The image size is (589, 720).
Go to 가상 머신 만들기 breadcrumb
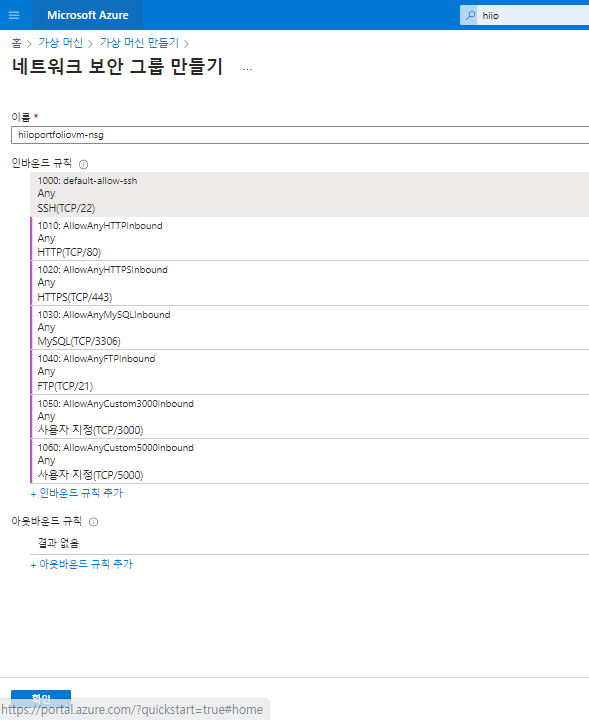click(139, 43)
